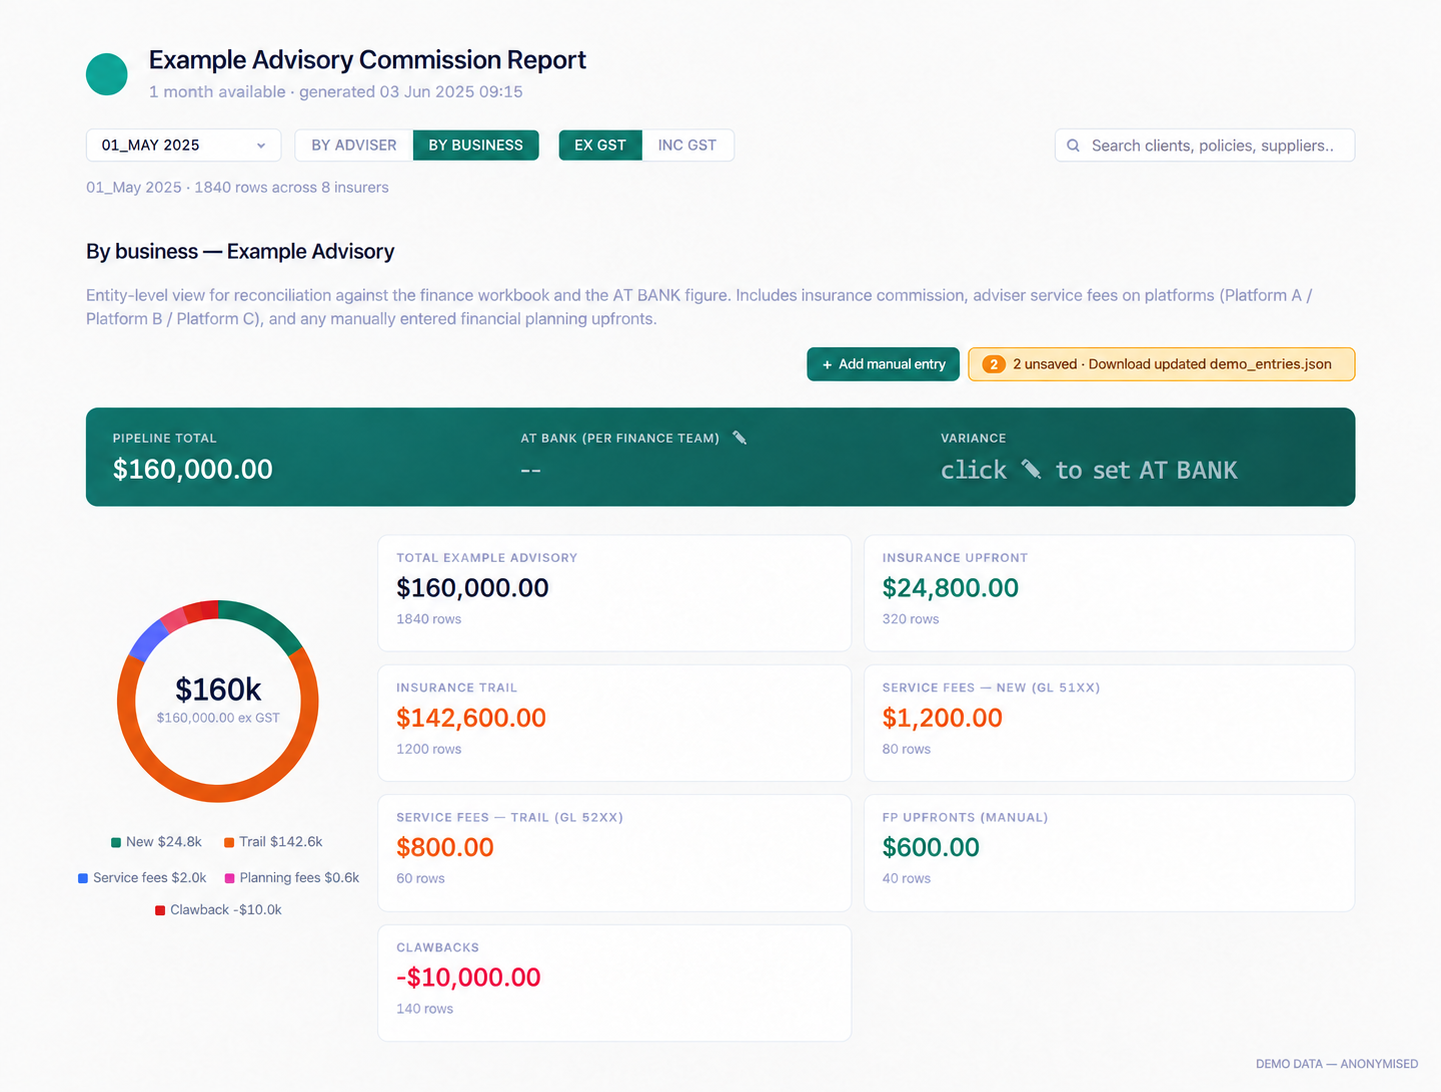The width and height of the screenshot is (1441, 1092).
Task: Click the "--" value under AT BANK
Action: pyautogui.click(x=531, y=470)
